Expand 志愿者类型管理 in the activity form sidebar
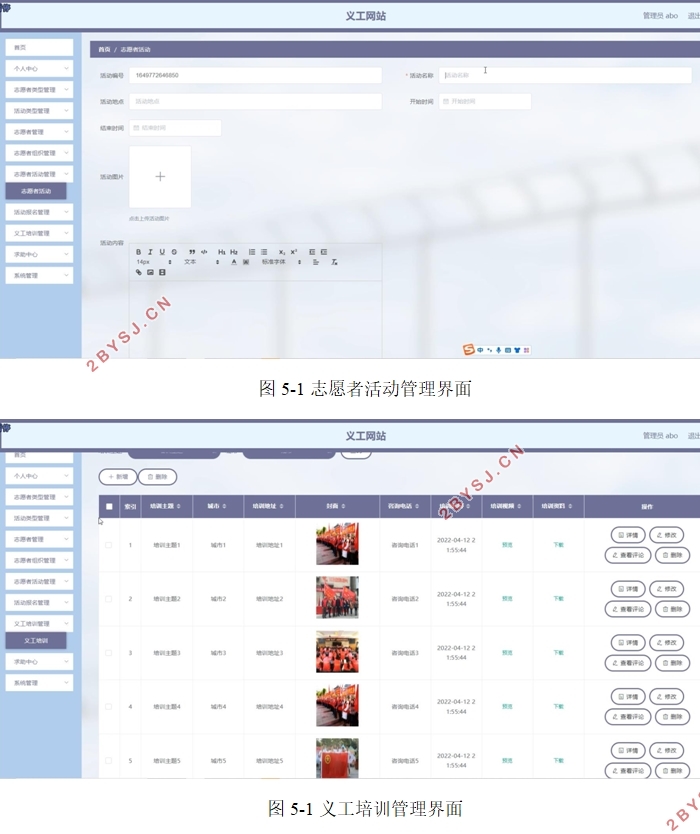 point(39,90)
